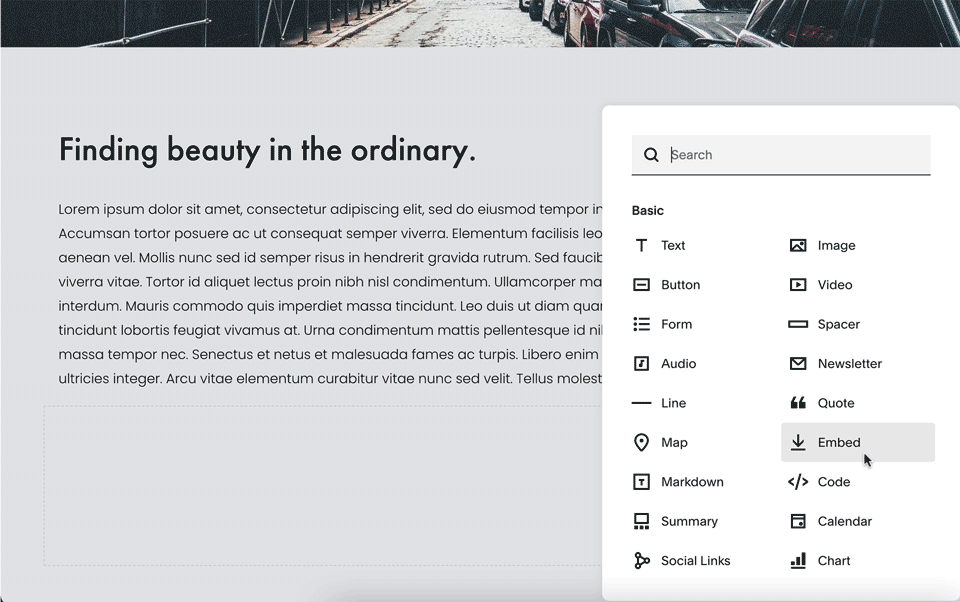Click the Spacer block icon
Image resolution: width=960 pixels, height=602 pixels.
click(798, 324)
